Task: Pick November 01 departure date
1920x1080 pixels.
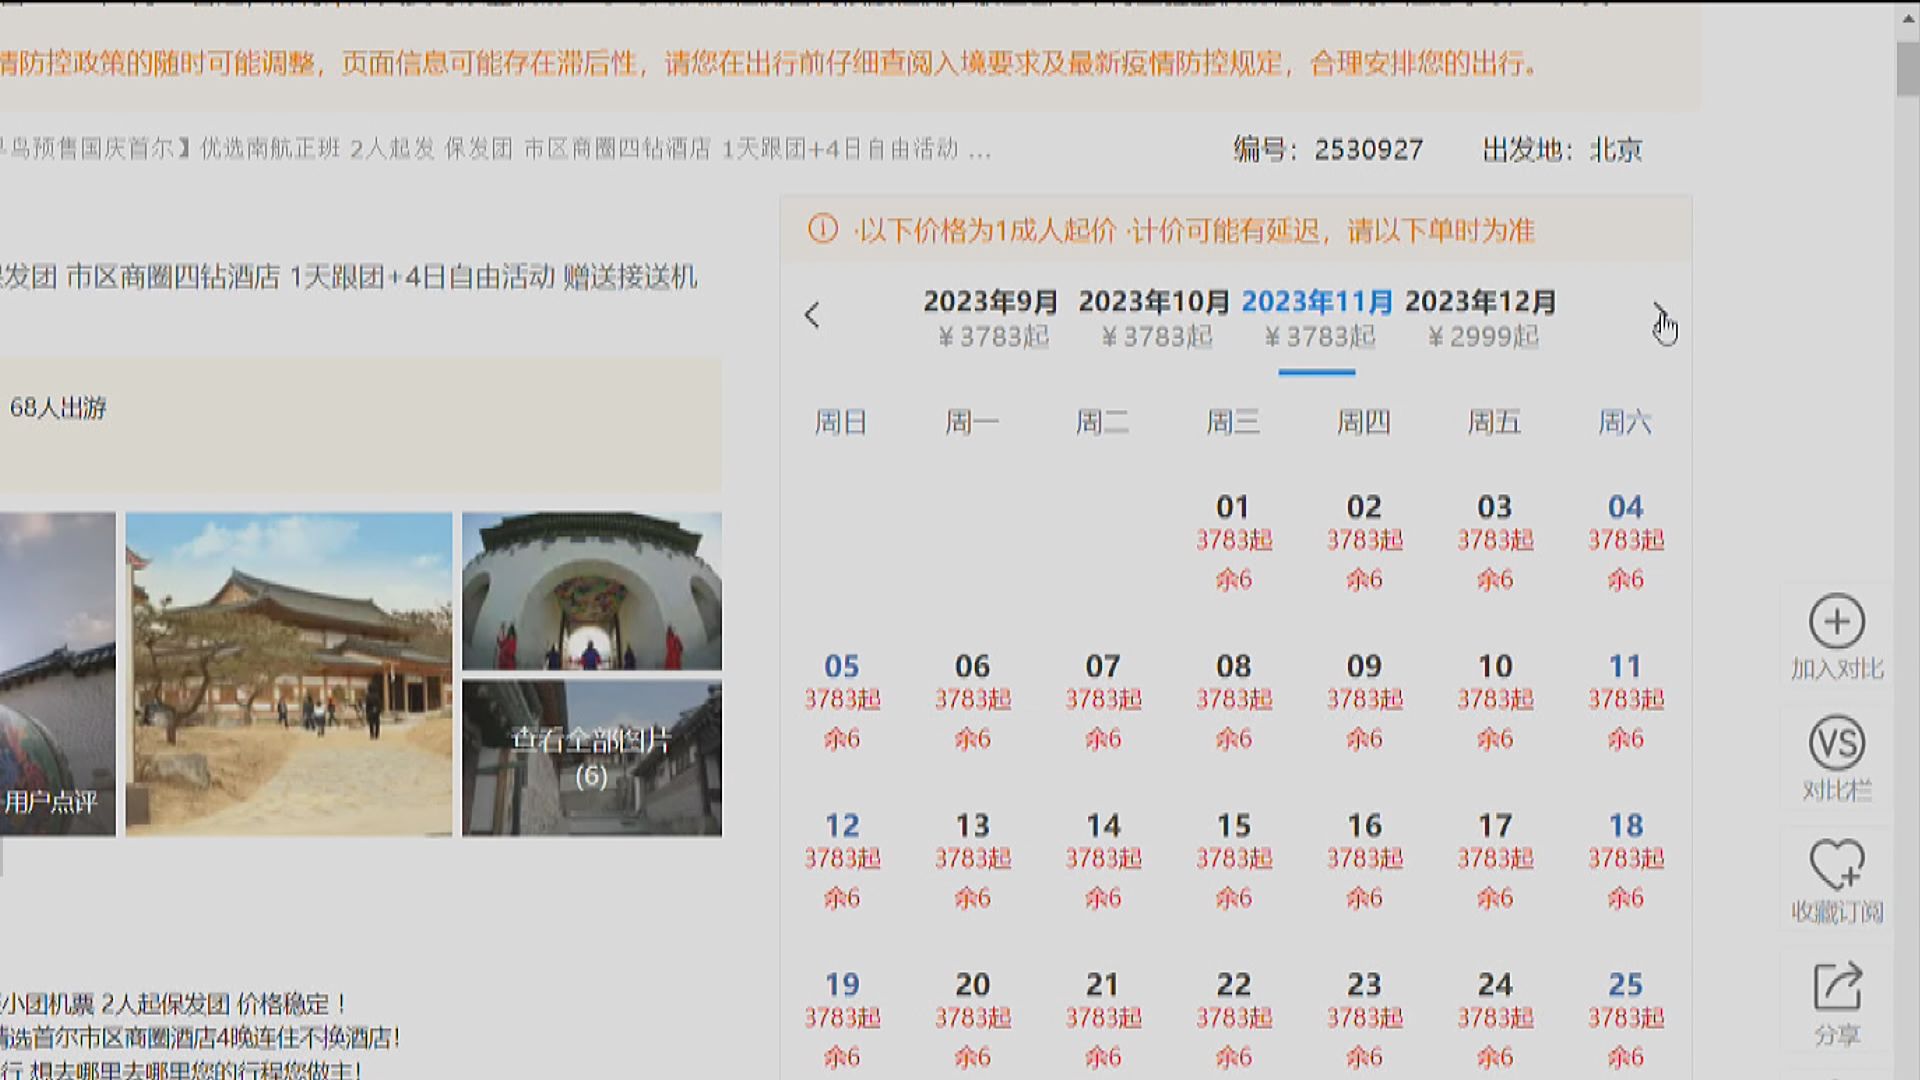Action: (1233, 540)
